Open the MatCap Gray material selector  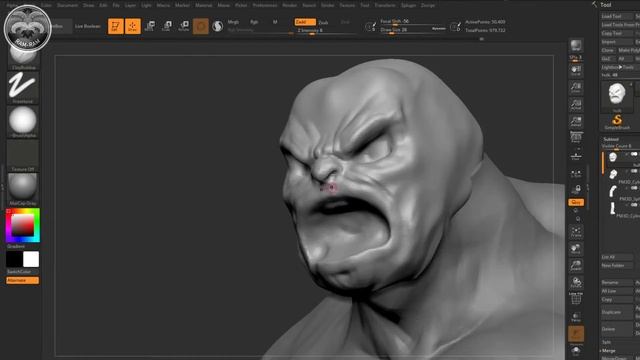(22, 189)
